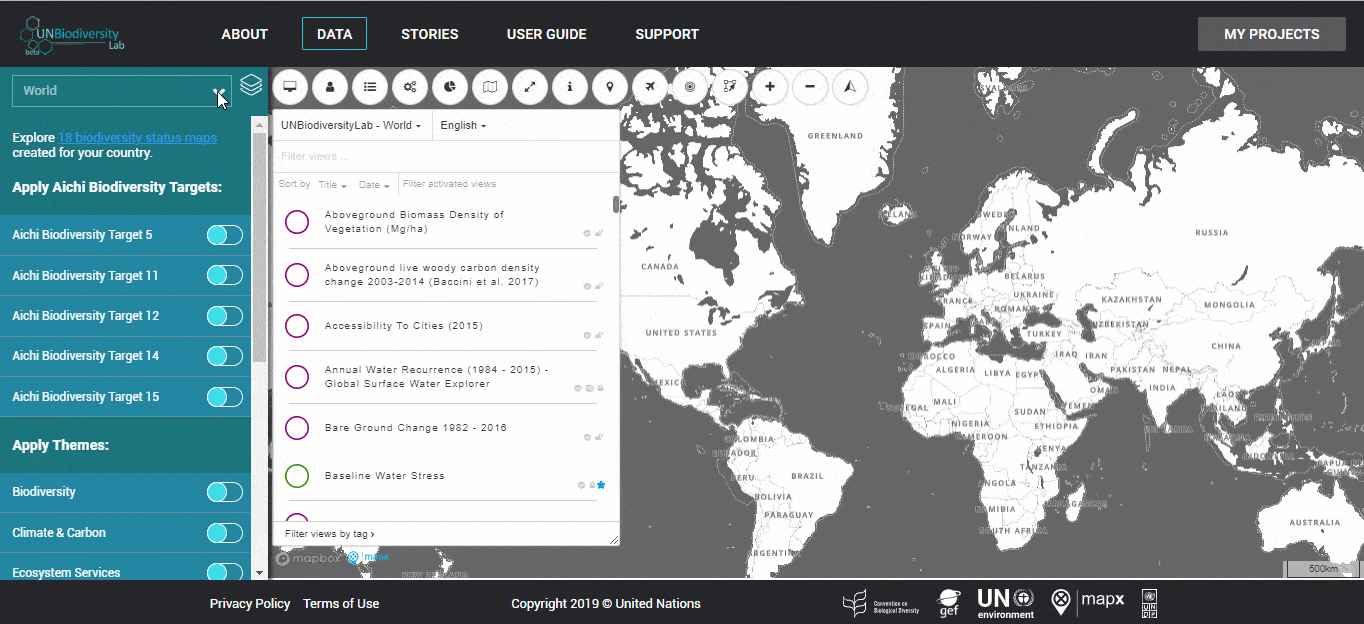Open the info icon in toolbar

click(570, 87)
